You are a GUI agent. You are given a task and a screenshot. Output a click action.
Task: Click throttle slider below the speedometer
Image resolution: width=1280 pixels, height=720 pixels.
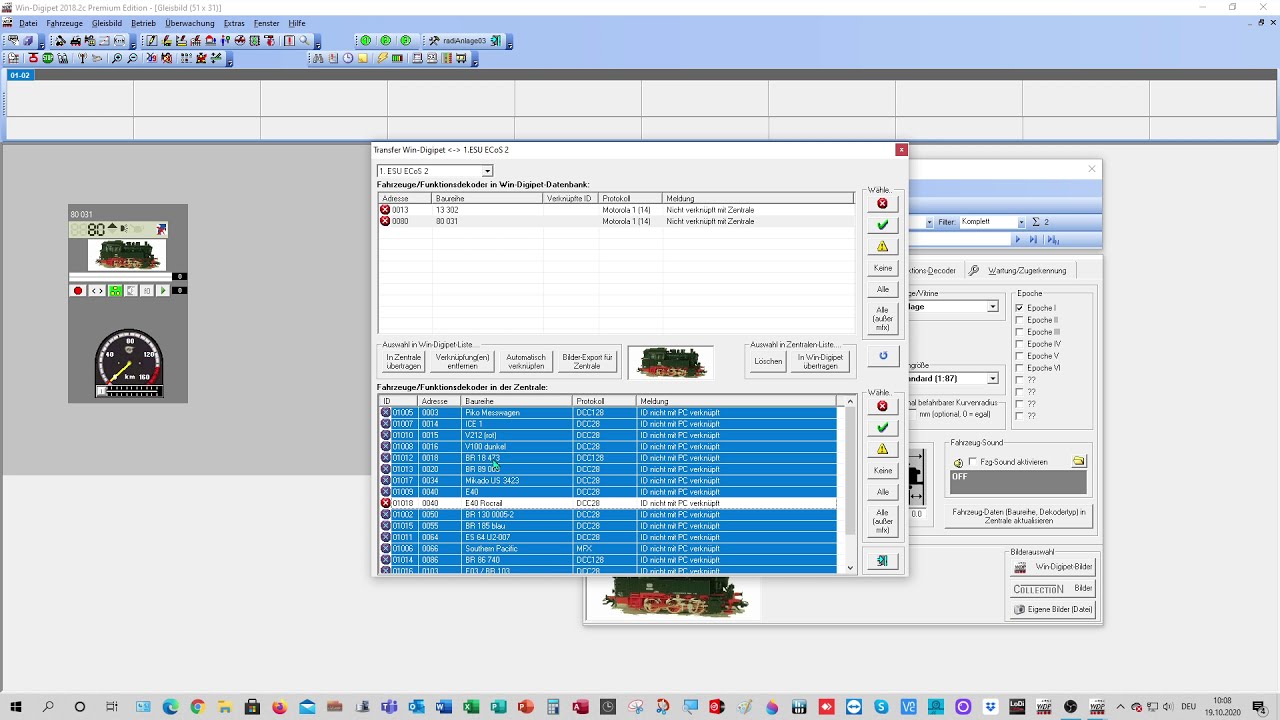click(x=128, y=392)
